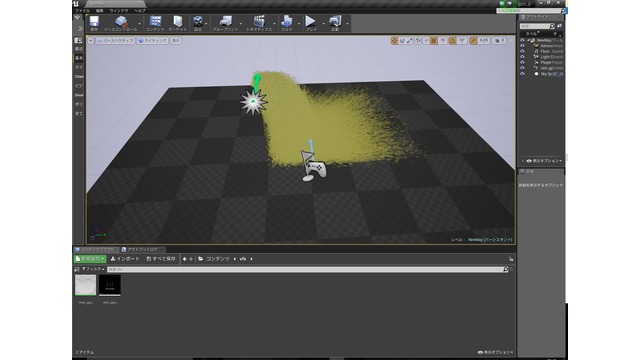Screen dimensions: 640x360
Task: Open the Edit (編集) menu
Action: [x=100, y=11]
